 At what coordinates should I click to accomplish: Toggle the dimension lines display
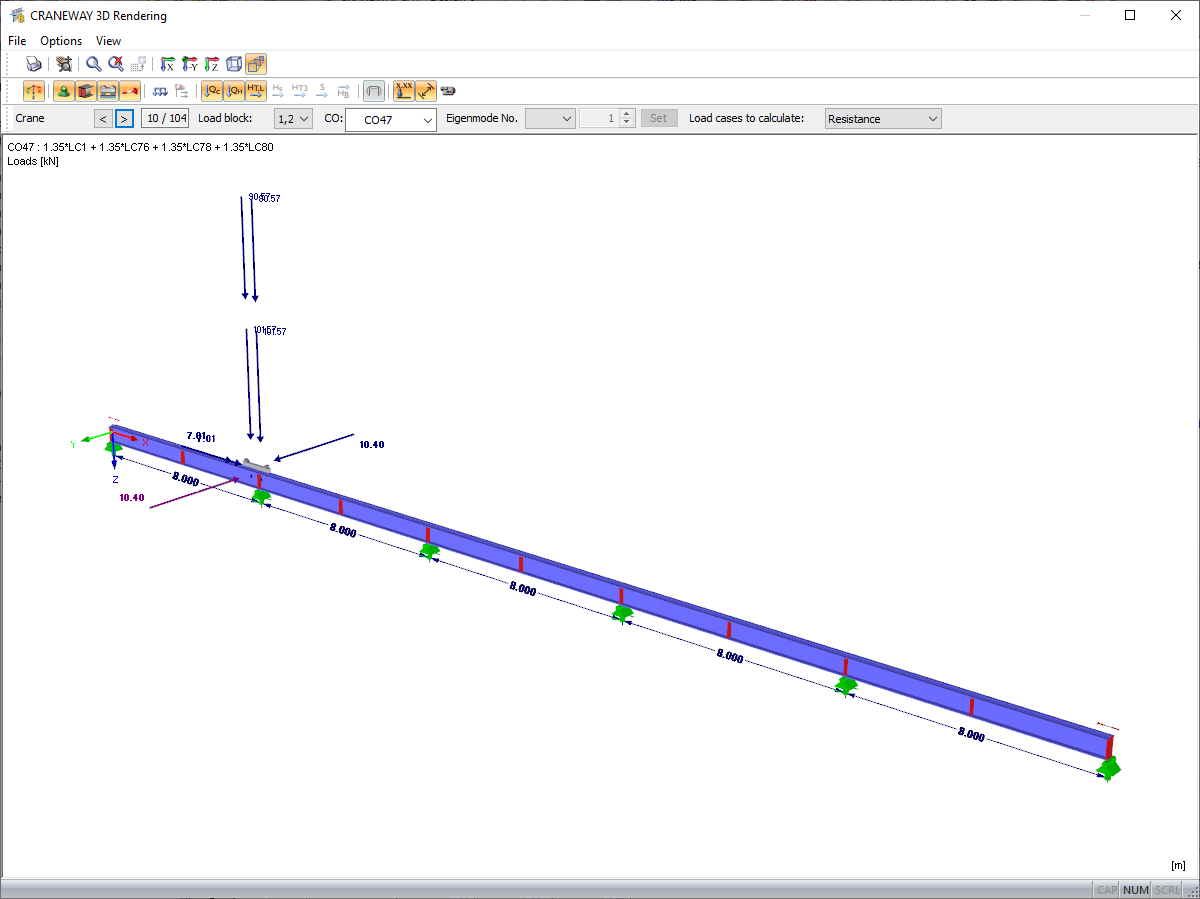click(x=426, y=91)
